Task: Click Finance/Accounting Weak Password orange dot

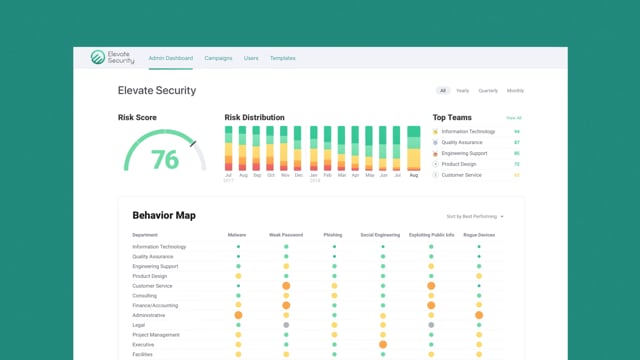Action: [286, 305]
